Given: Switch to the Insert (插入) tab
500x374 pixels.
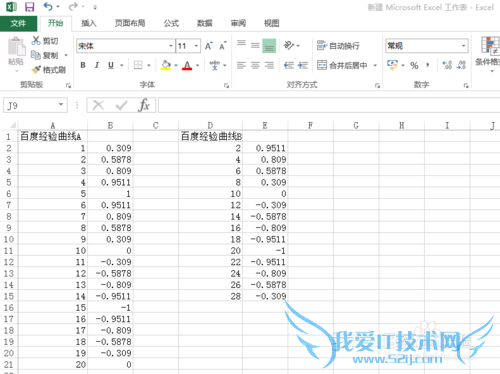Looking at the screenshot, I should point(89,23).
